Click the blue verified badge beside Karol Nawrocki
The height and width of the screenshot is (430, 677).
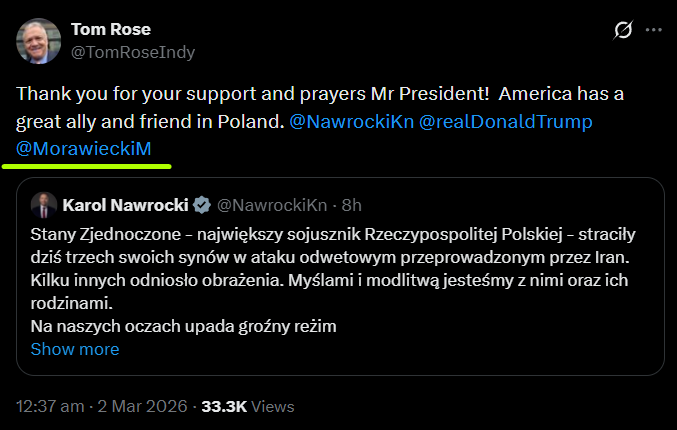(x=201, y=205)
